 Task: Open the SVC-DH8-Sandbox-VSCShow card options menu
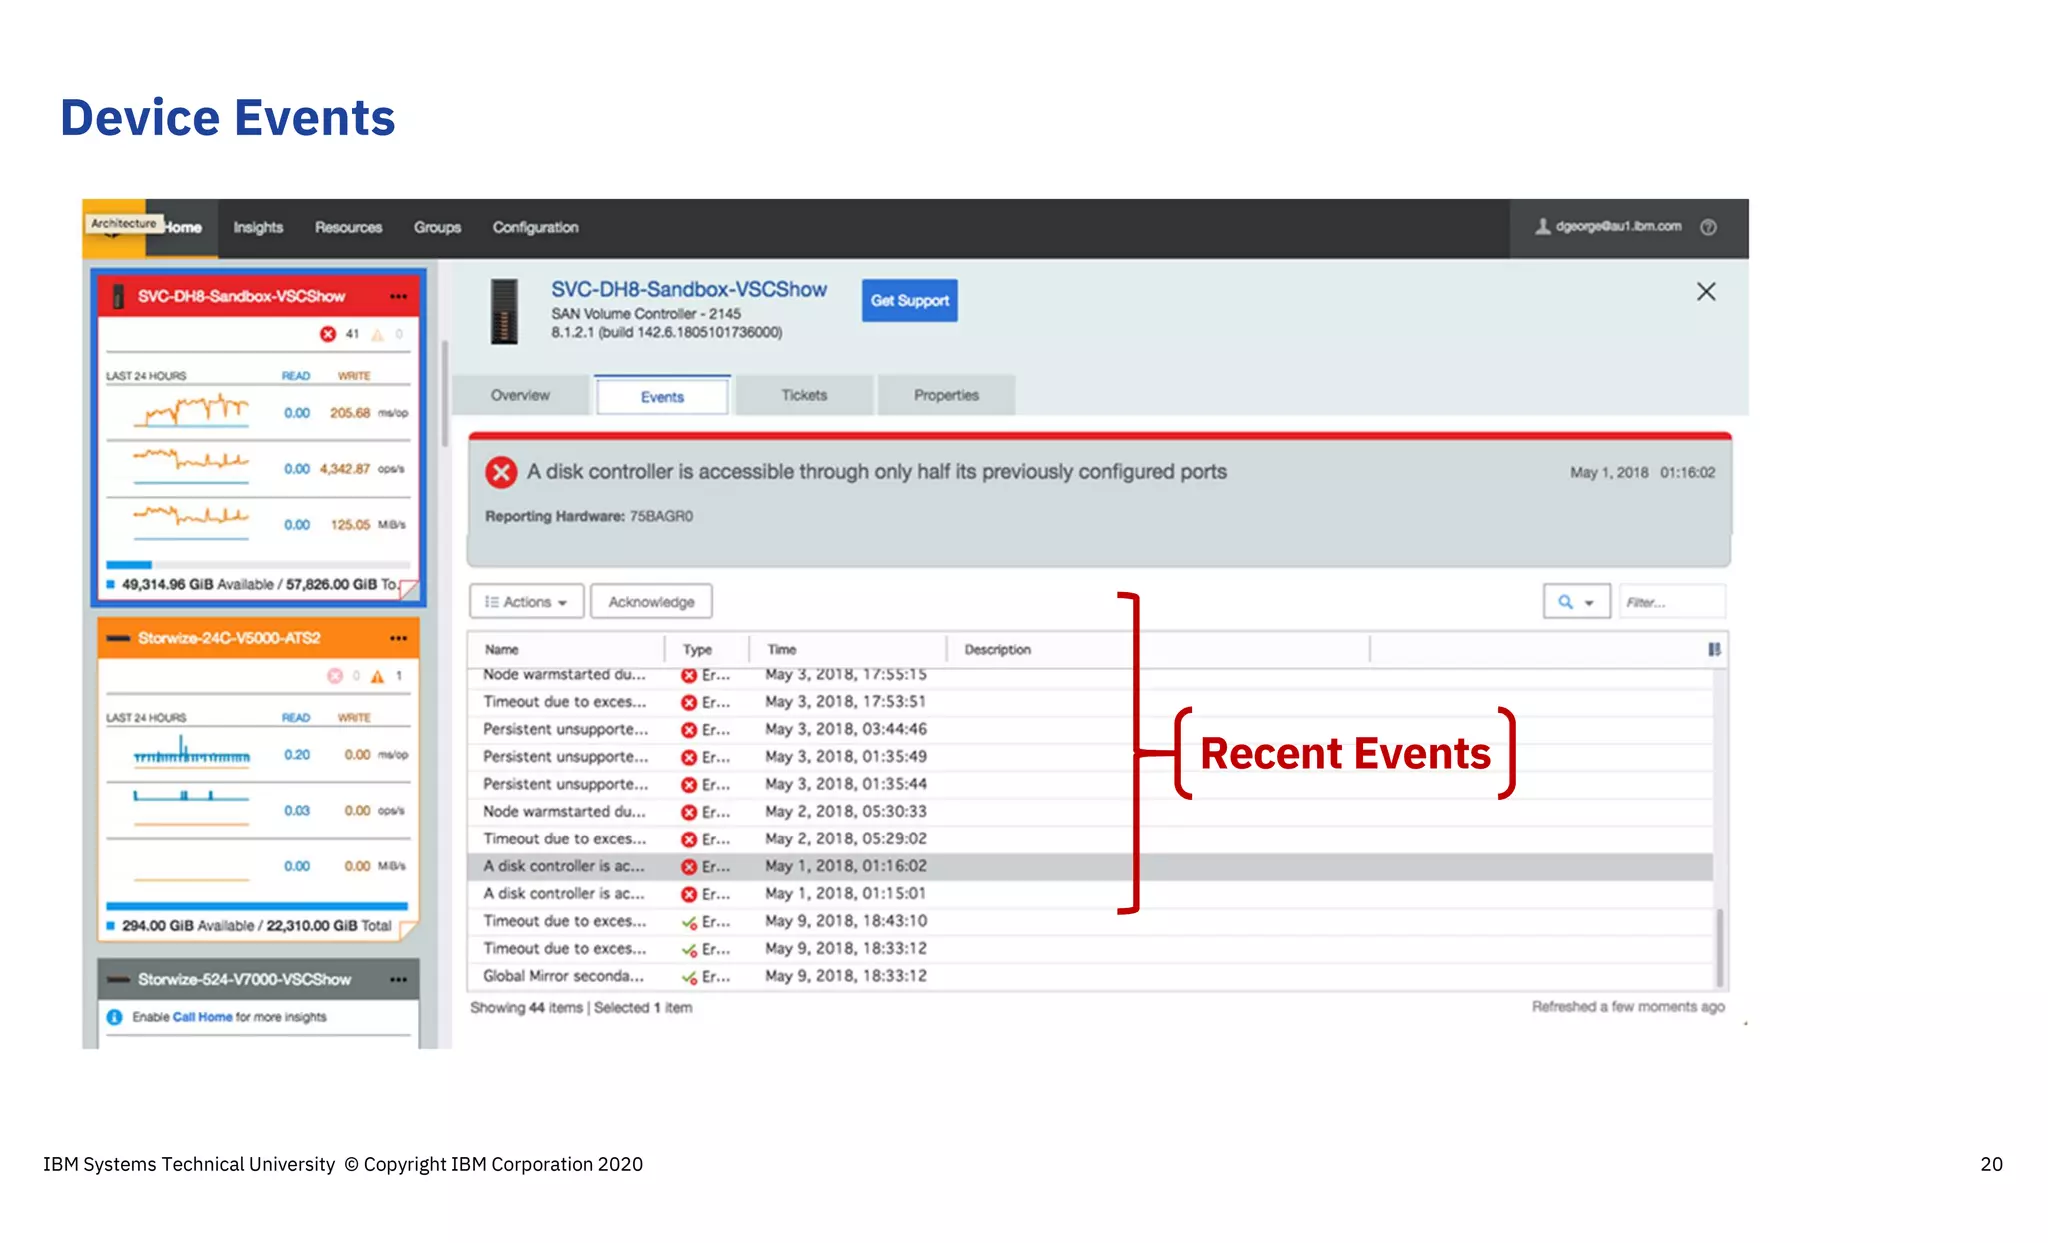(x=398, y=296)
